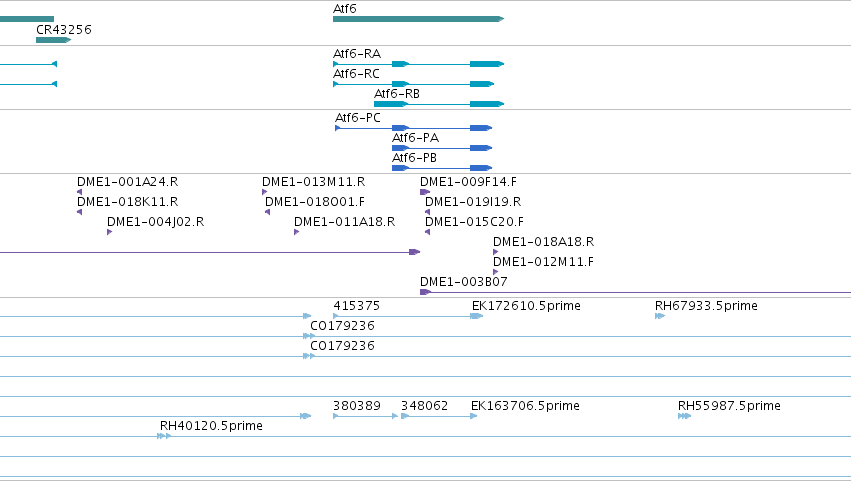This screenshot has width=851, height=481.
Task: Select the DME1-018O01.F marker
Action: [268, 212]
